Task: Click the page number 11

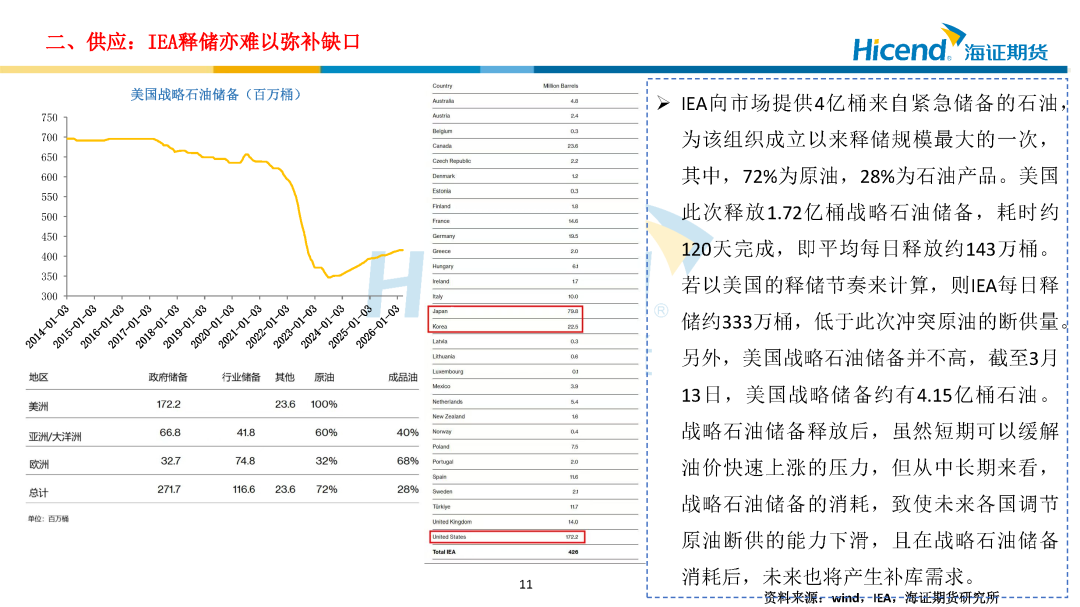Action: click(526, 585)
